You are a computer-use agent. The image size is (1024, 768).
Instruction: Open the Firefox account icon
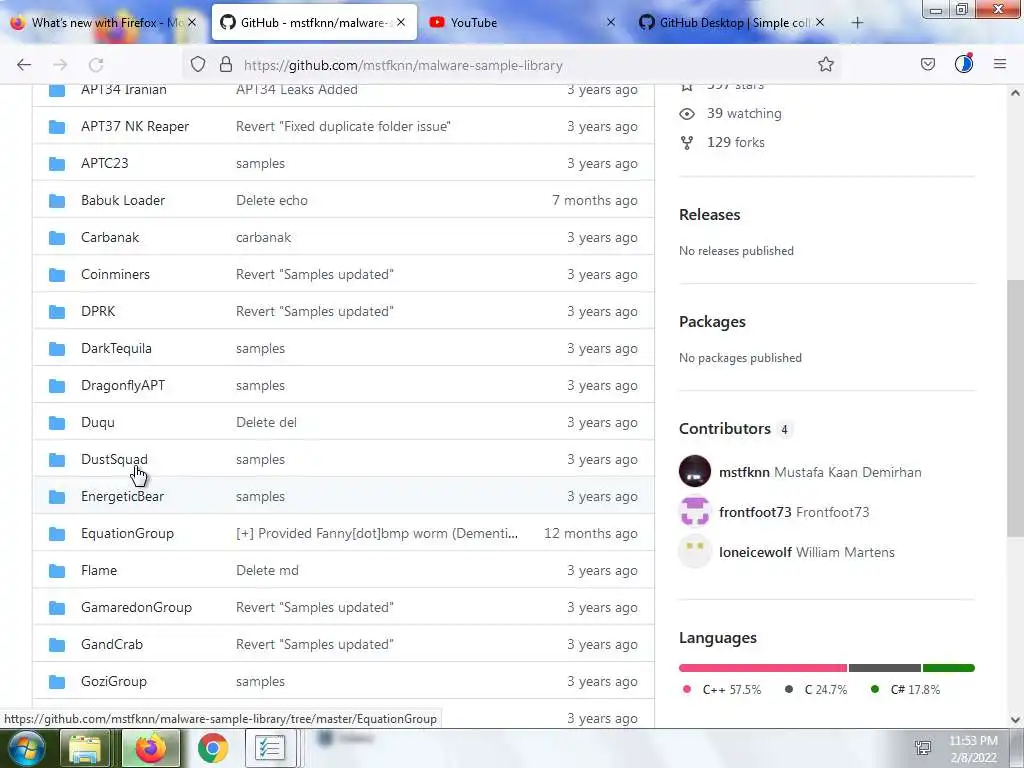pos(964,63)
